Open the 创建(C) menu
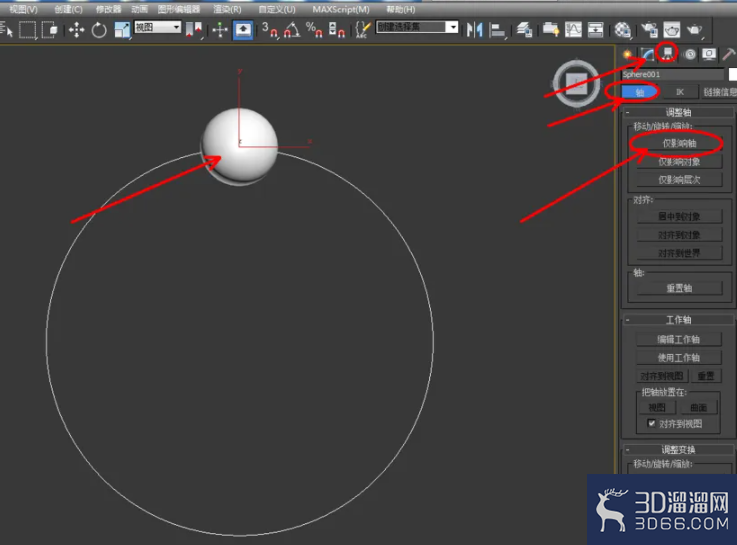 (68, 9)
